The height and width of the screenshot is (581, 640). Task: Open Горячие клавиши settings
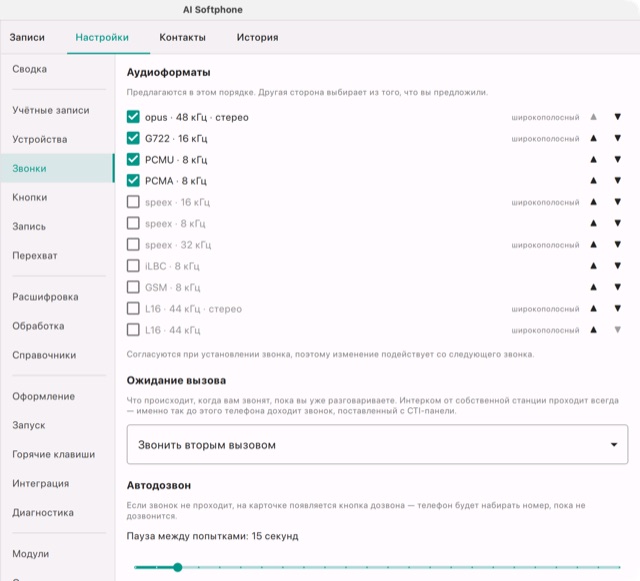click(53, 454)
